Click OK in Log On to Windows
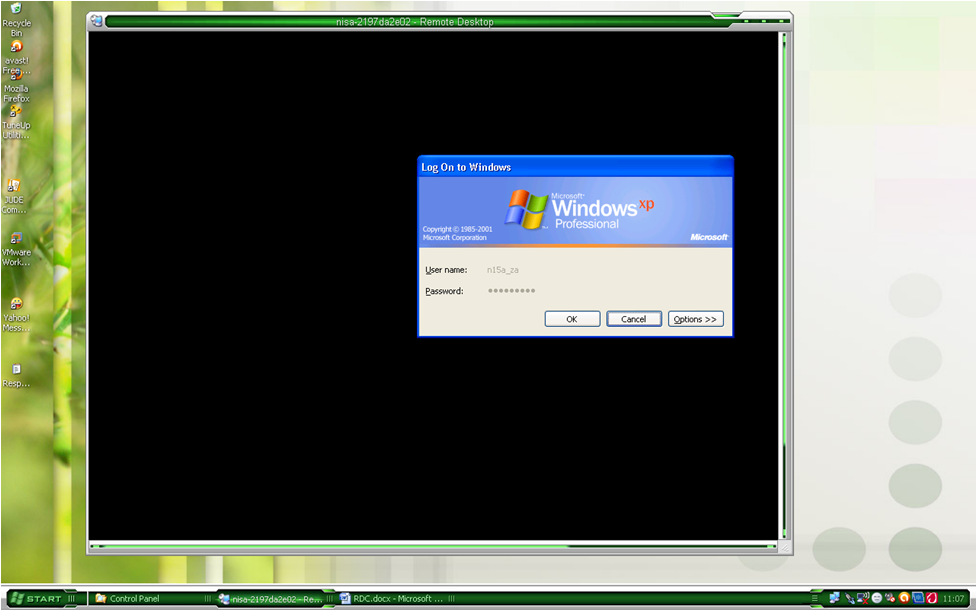The image size is (977, 611). tap(572, 319)
